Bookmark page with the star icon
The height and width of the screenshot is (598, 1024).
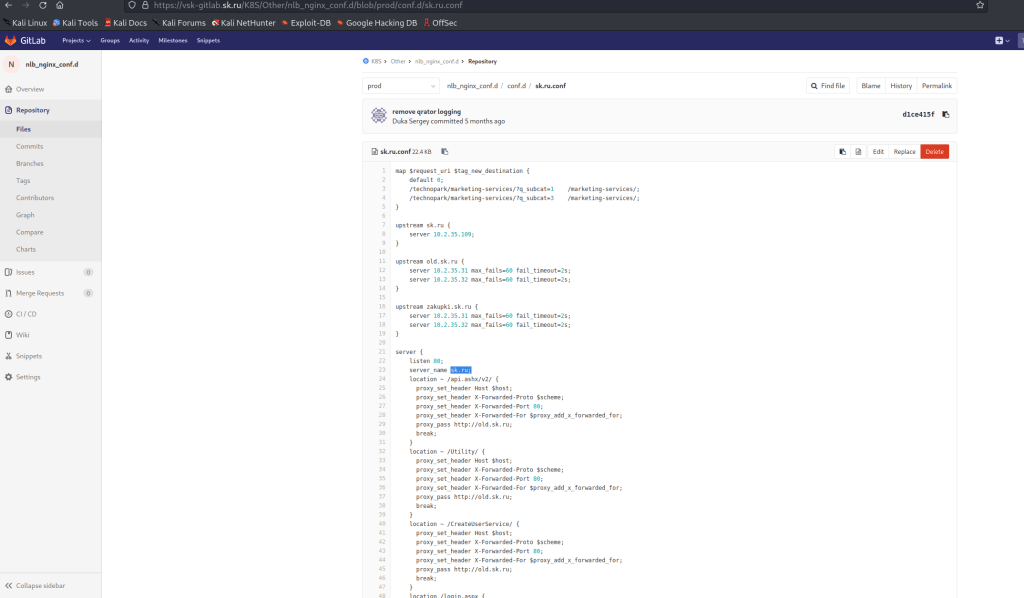coord(979,5)
